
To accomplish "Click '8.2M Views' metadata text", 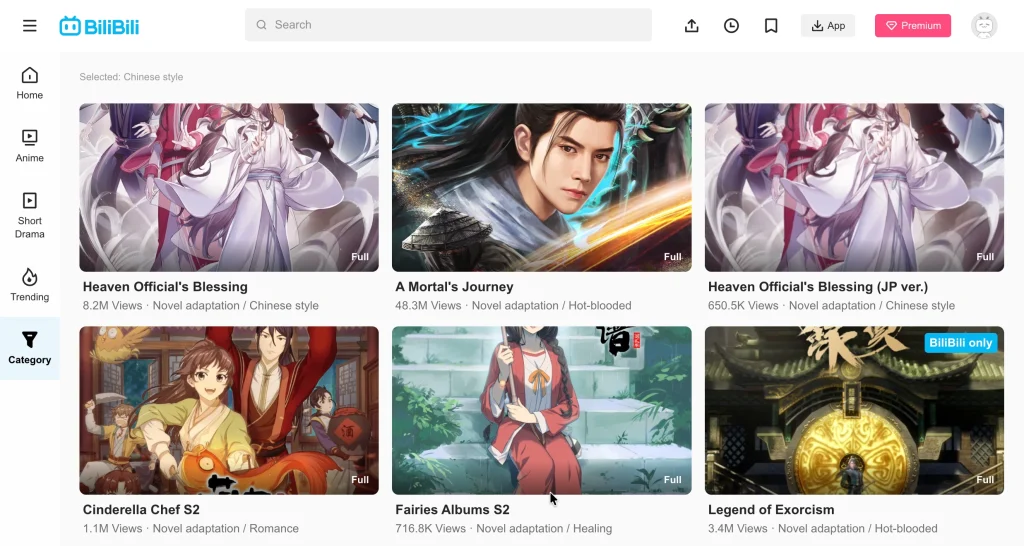I will pos(112,306).
